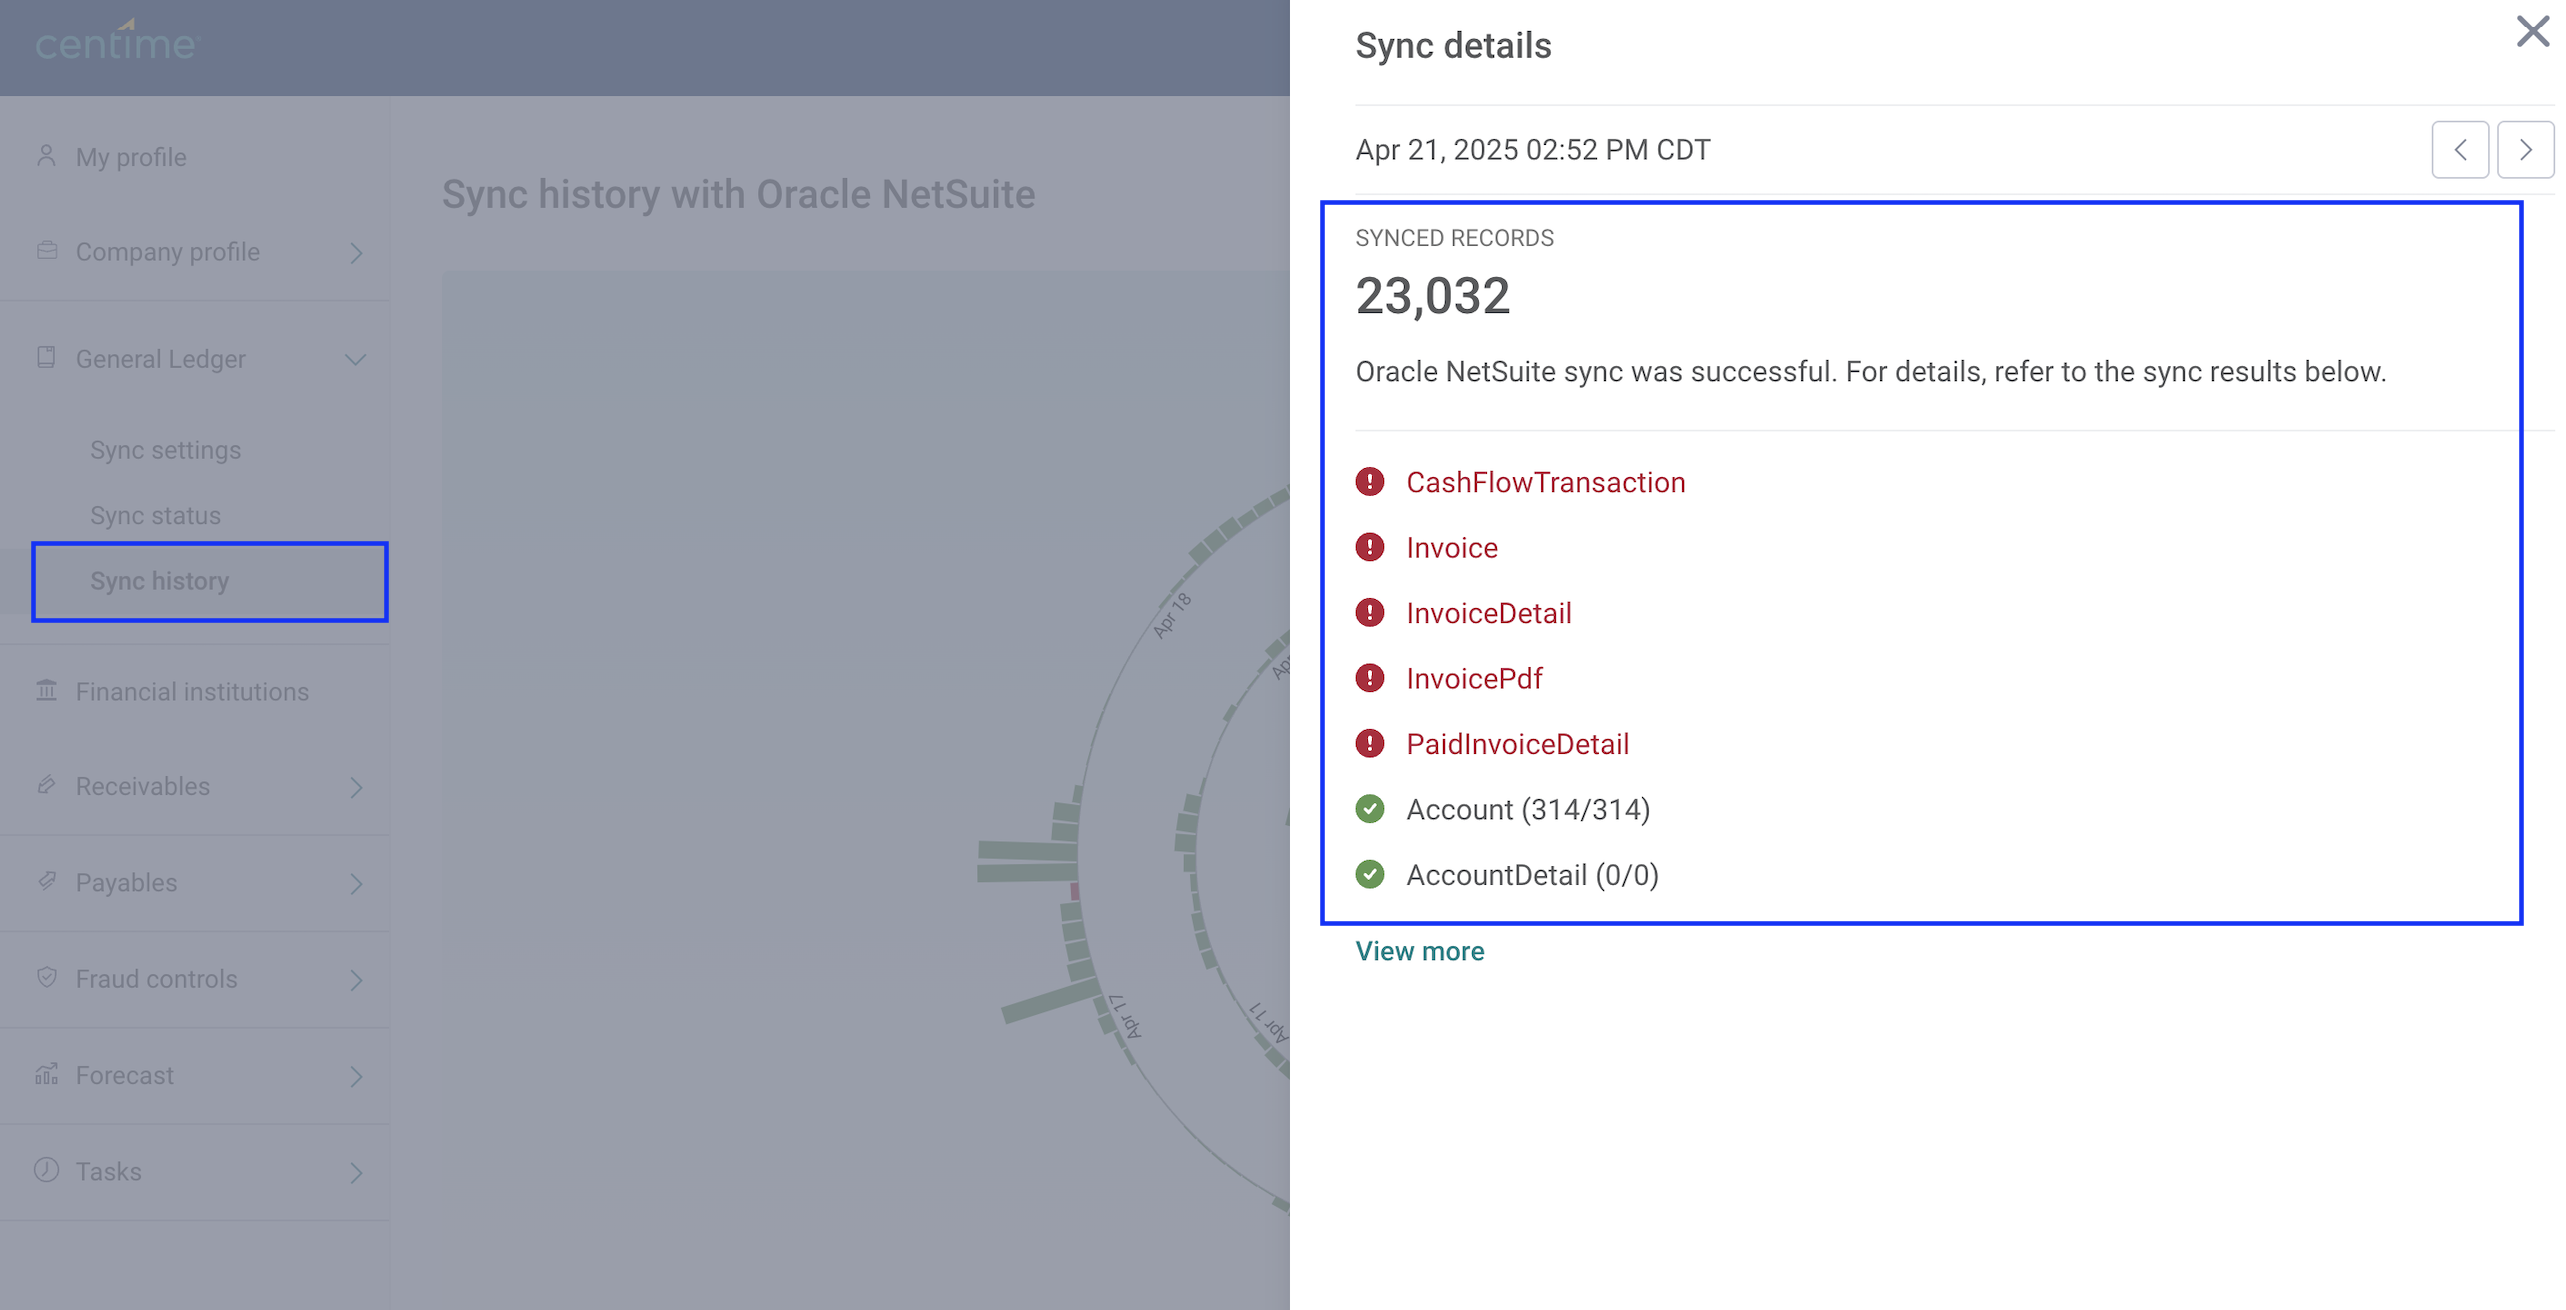
Task: Click the Sync history with Oracle NetSuite heading
Action: coord(738,194)
